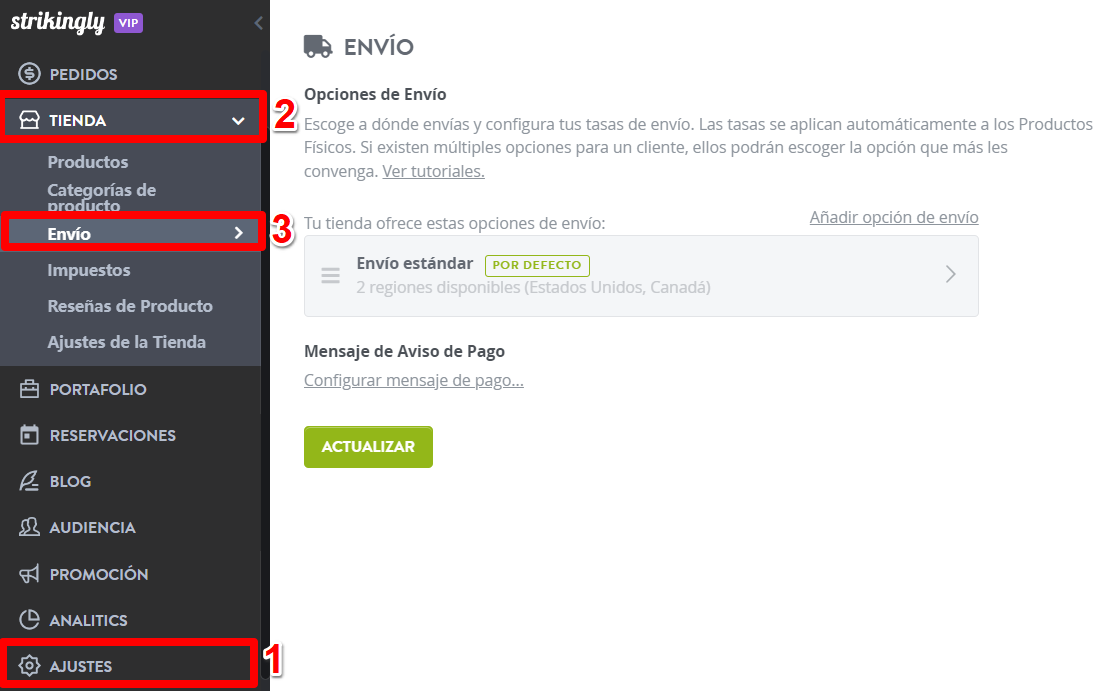Open the Ver tutoriales link
This screenshot has width=1098, height=691.
pyautogui.click(x=433, y=172)
